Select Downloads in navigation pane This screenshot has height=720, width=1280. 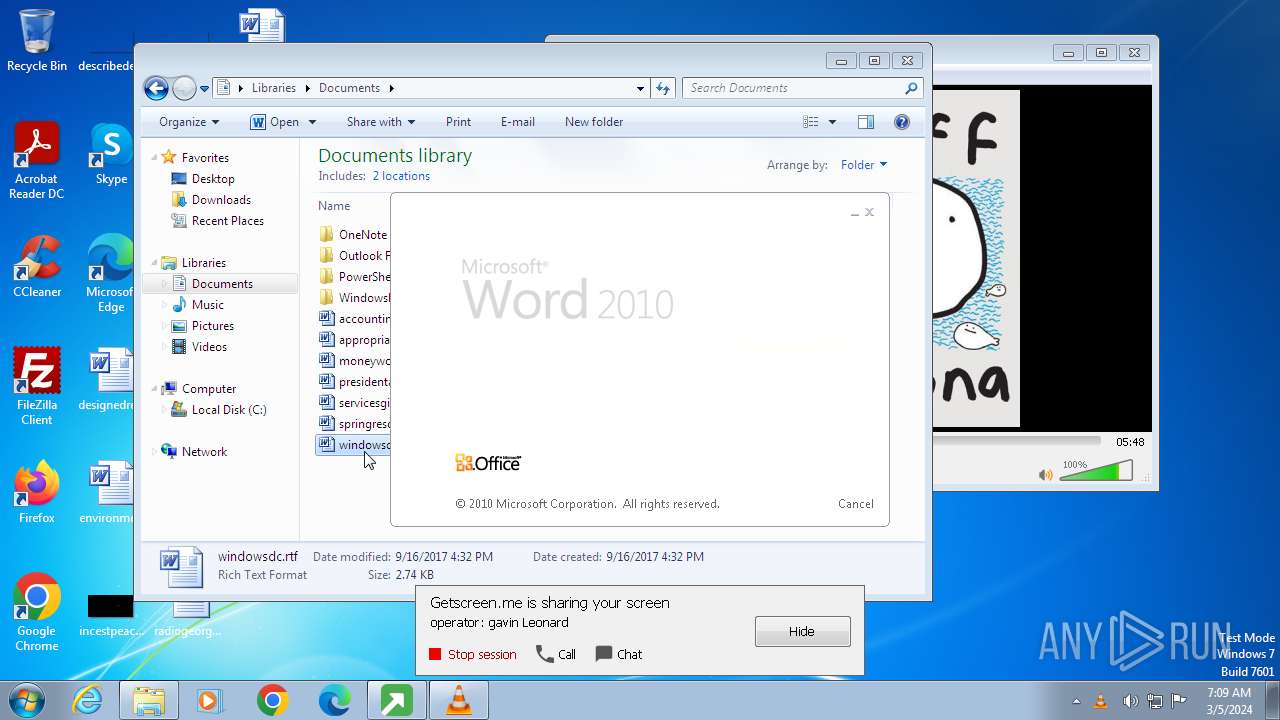(221, 200)
